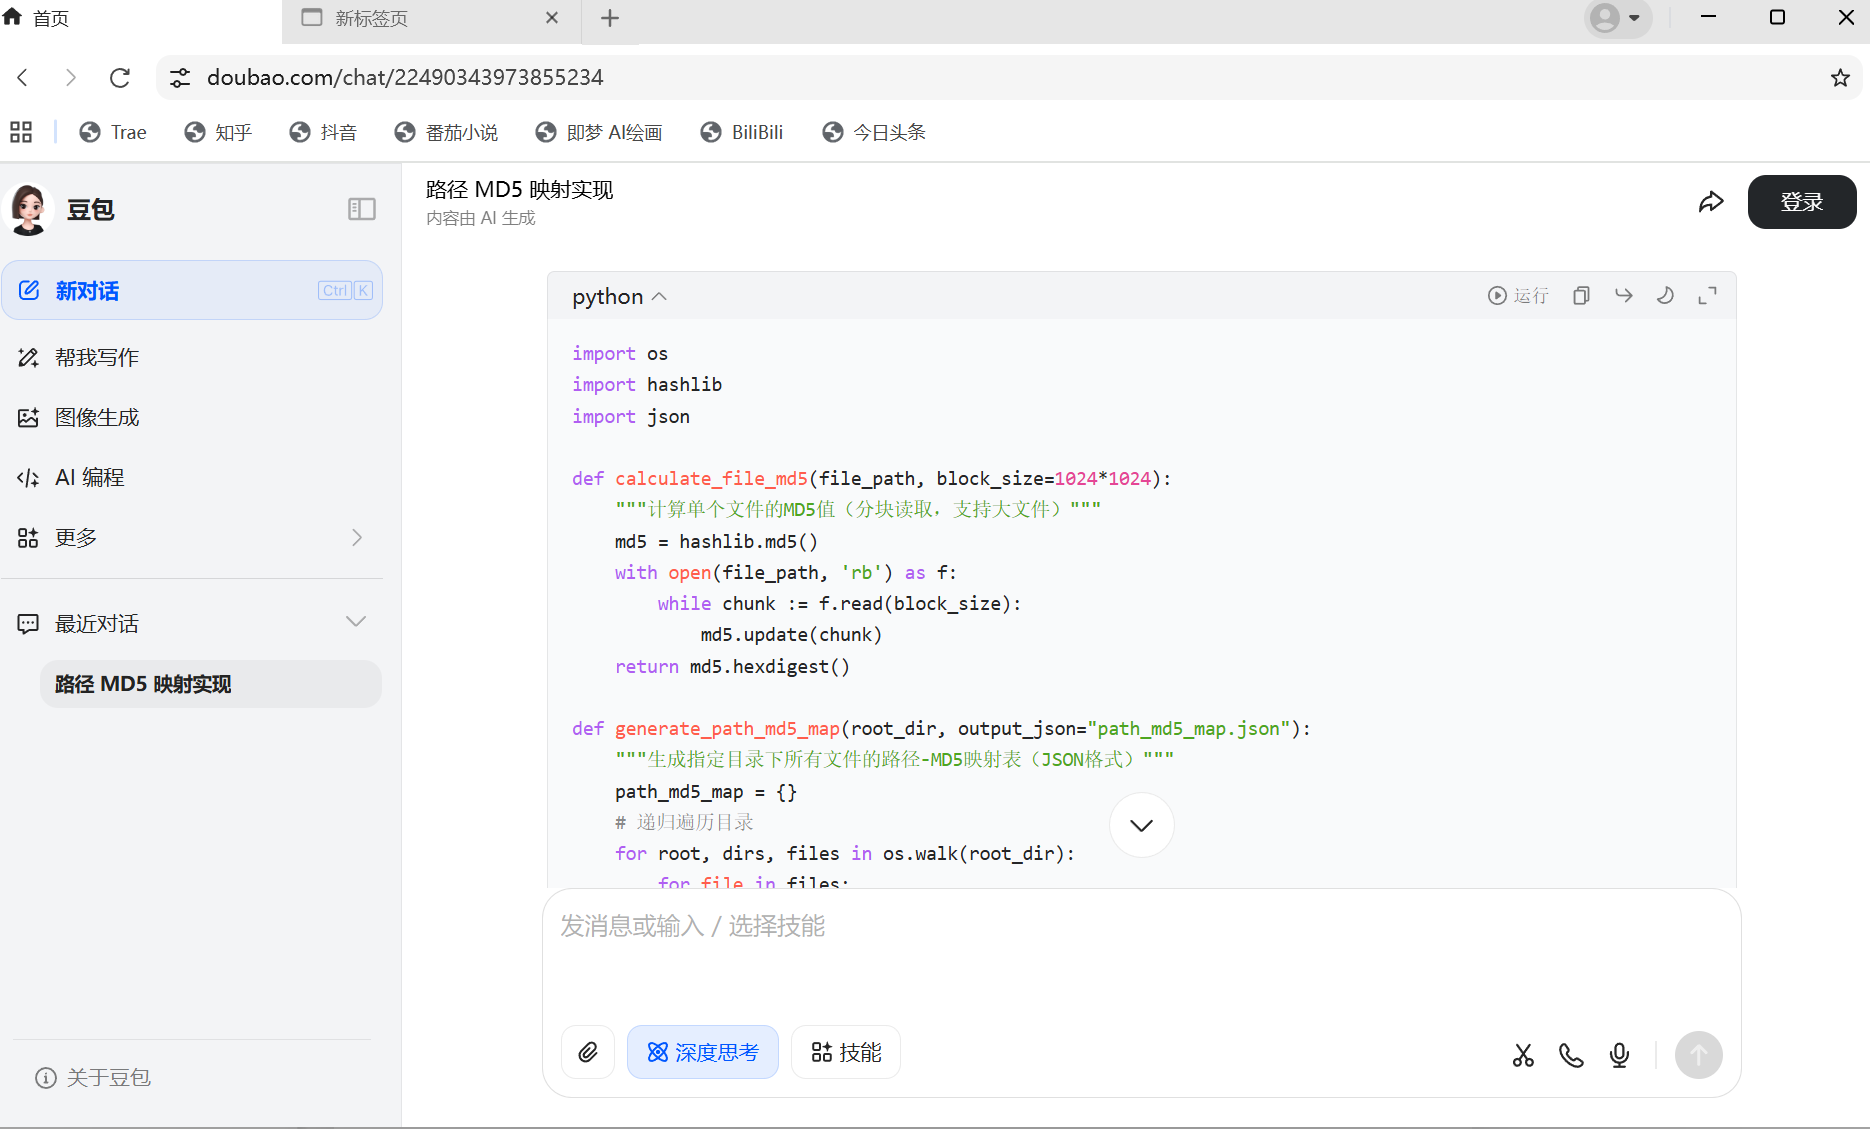Collapse the left sidebar panel
This screenshot has height=1129, width=1870.
[361, 209]
